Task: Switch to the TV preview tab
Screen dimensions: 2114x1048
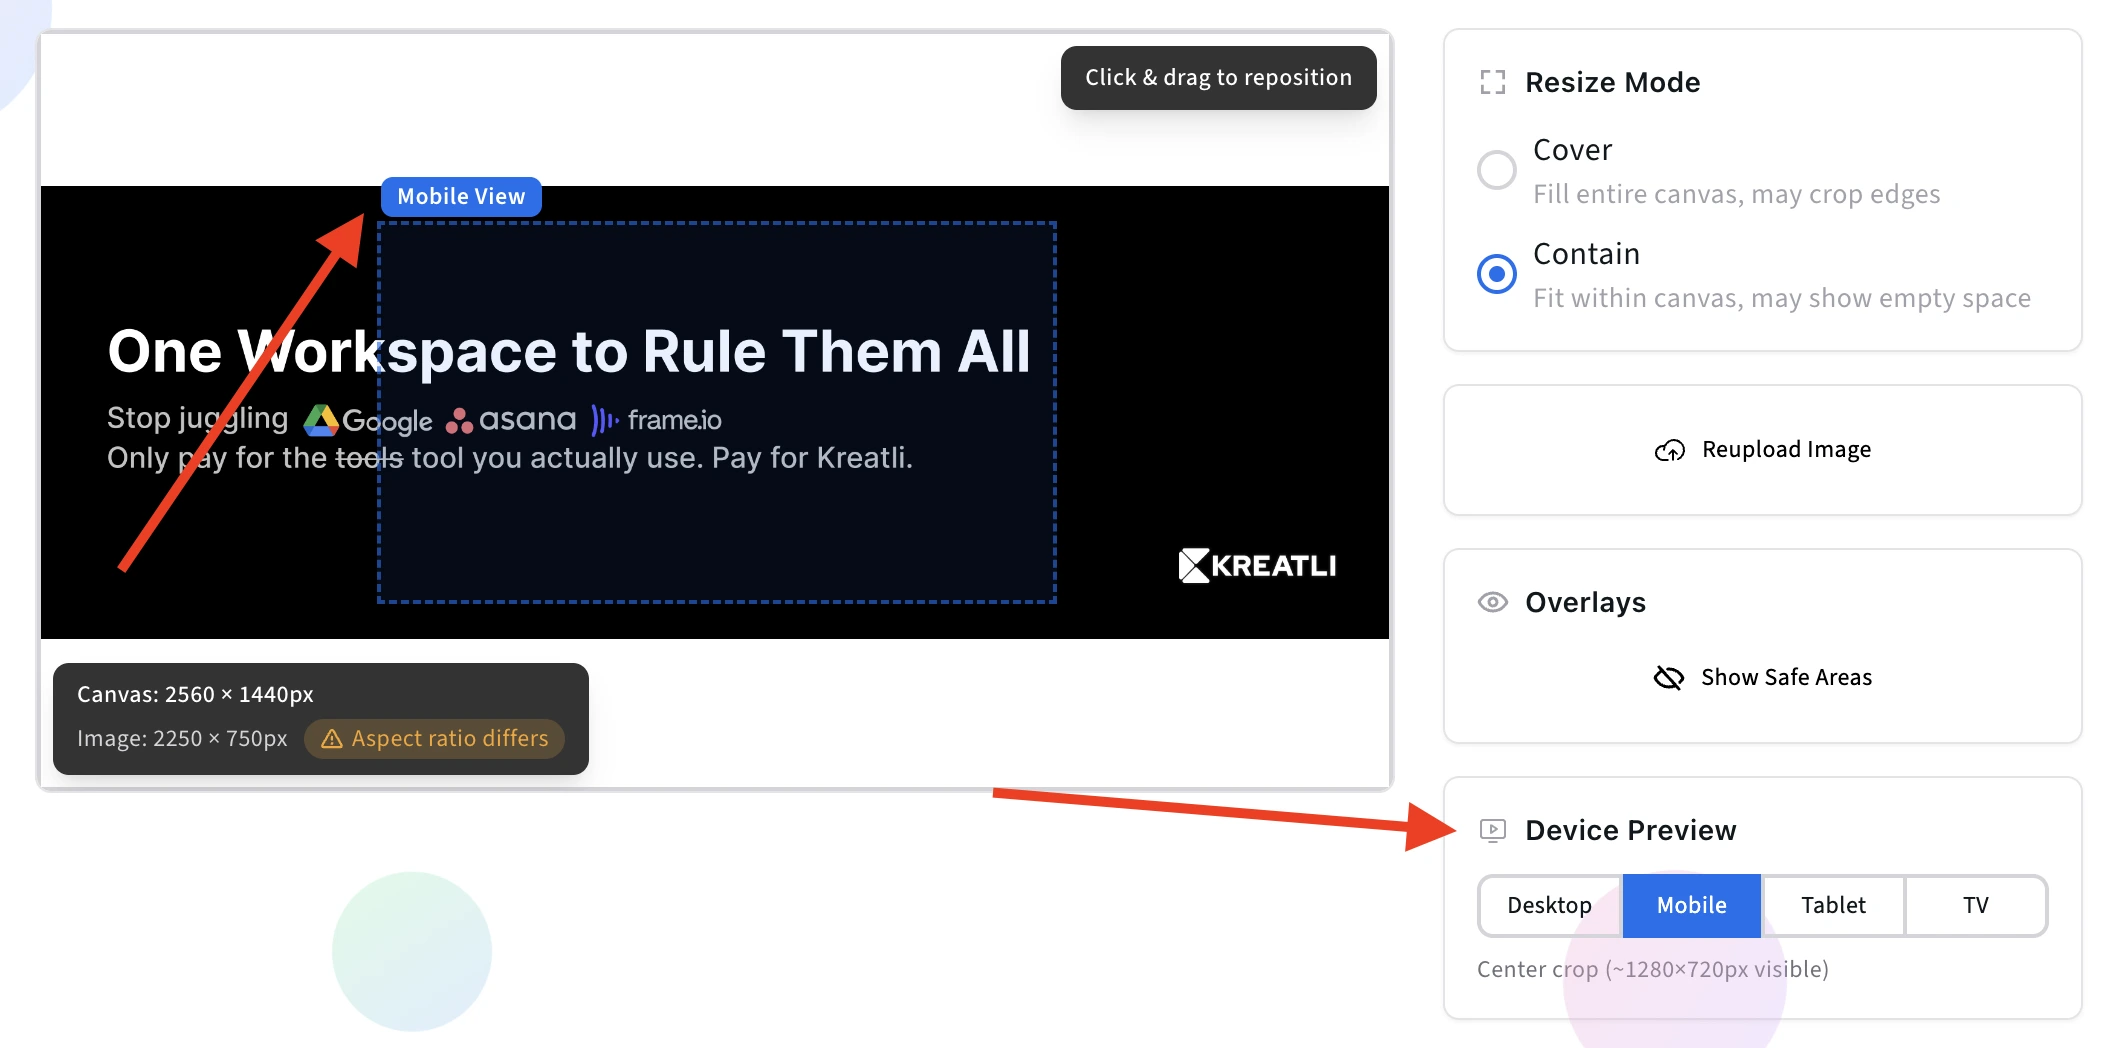Action: [x=1975, y=905]
